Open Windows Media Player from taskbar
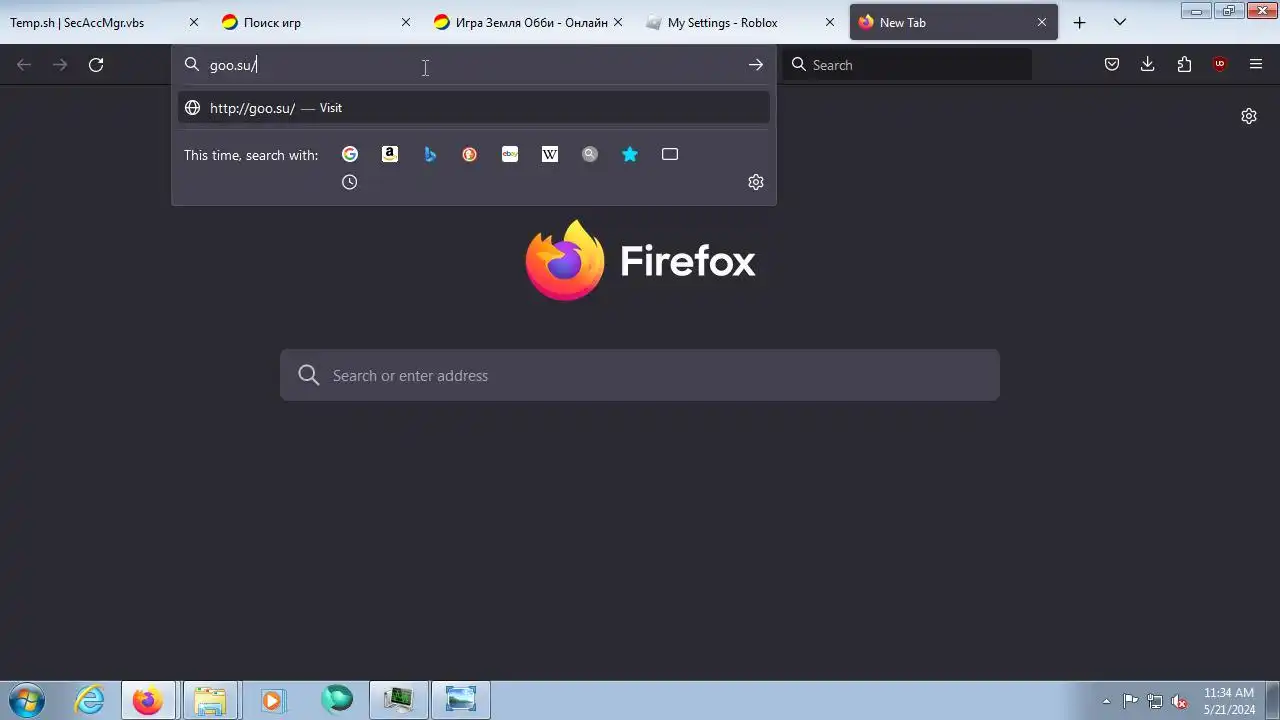Image resolution: width=1280 pixels, height=720 pixels. [272, 700]
